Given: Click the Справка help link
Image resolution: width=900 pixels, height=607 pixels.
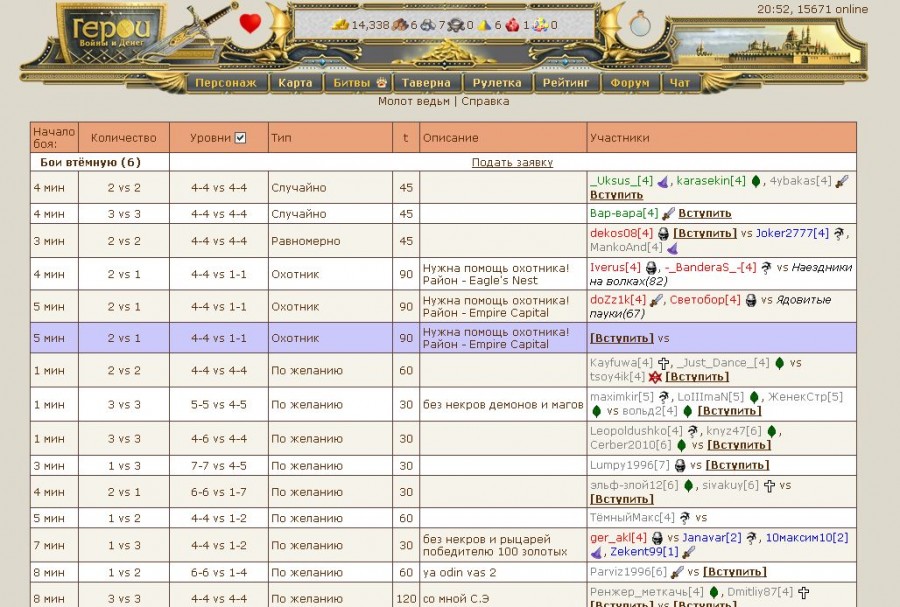Looking at the screenshot, I should click(485, 101).
